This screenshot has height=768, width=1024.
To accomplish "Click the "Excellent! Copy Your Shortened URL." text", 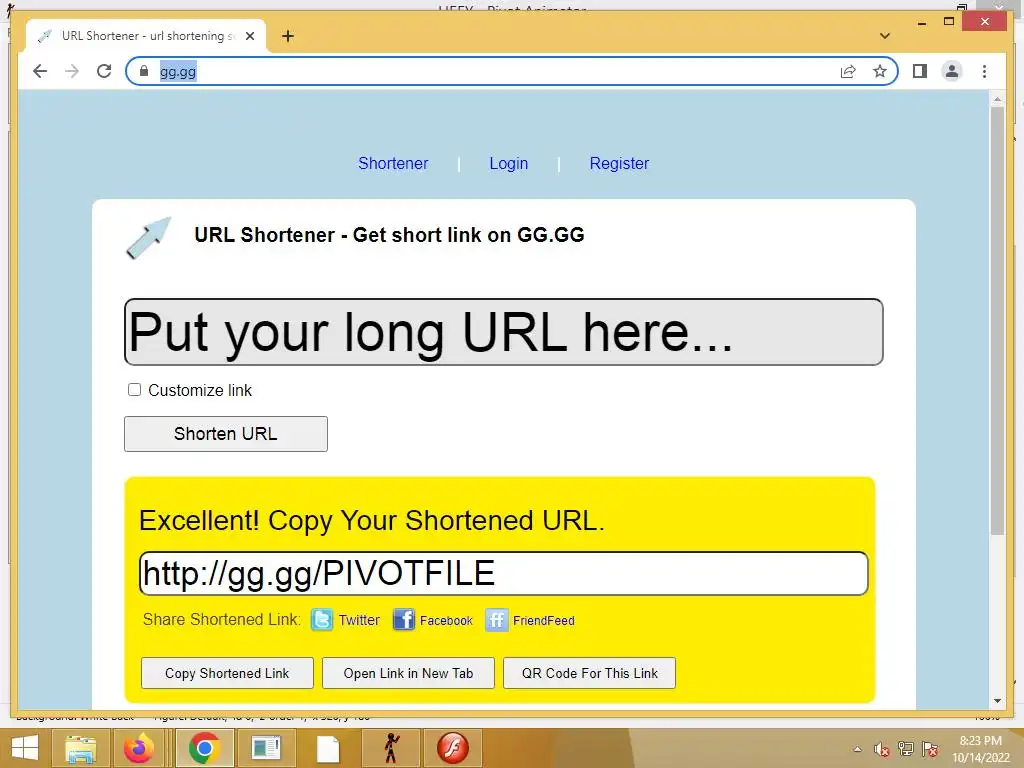I will (372, 521).
